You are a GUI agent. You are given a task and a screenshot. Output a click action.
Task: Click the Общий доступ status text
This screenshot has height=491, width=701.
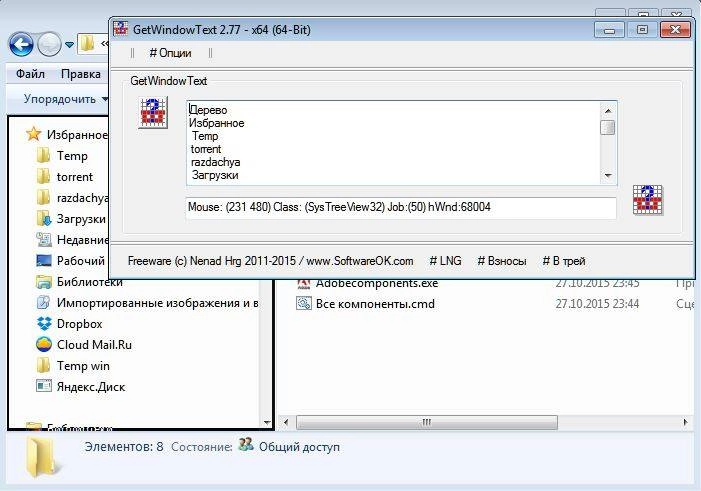coord(299,447)
